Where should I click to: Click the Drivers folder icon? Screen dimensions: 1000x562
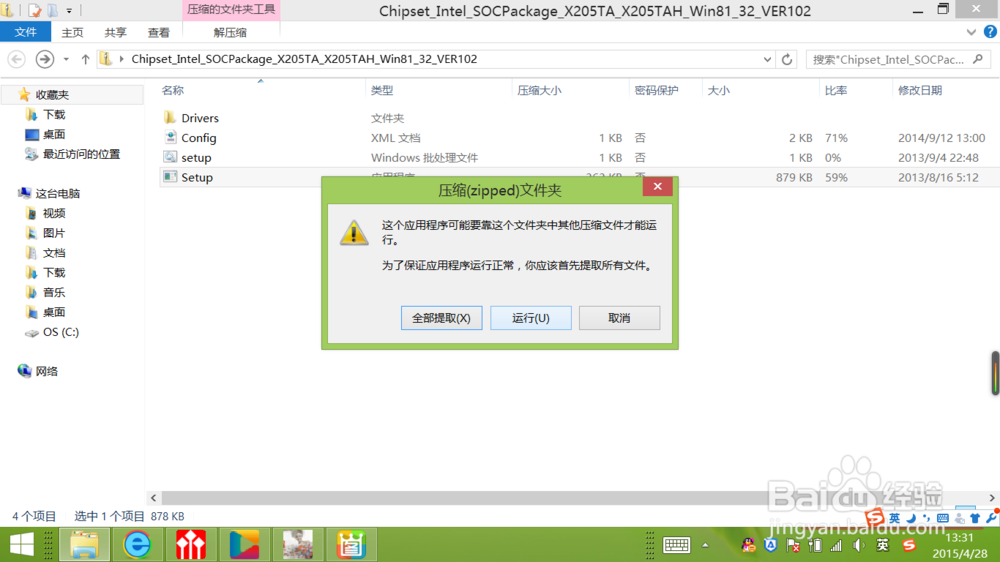point(170,117)
